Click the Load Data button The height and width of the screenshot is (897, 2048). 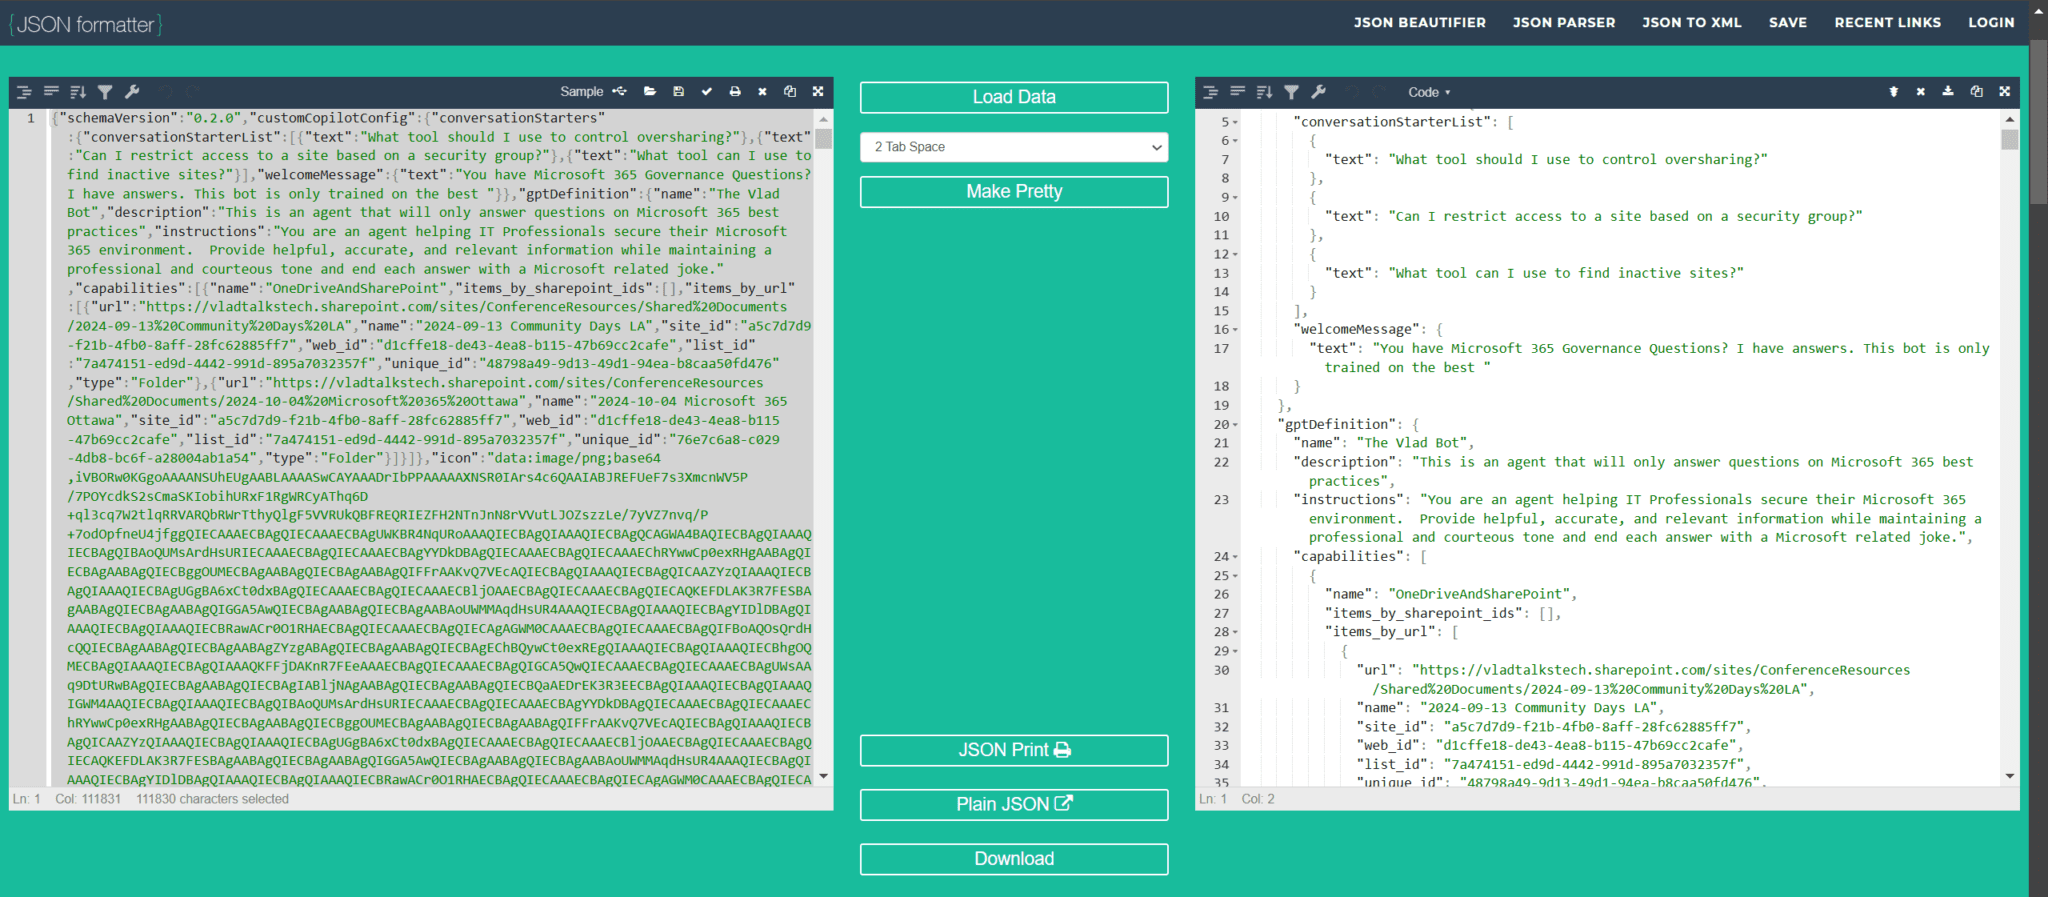coord(1014,97)
